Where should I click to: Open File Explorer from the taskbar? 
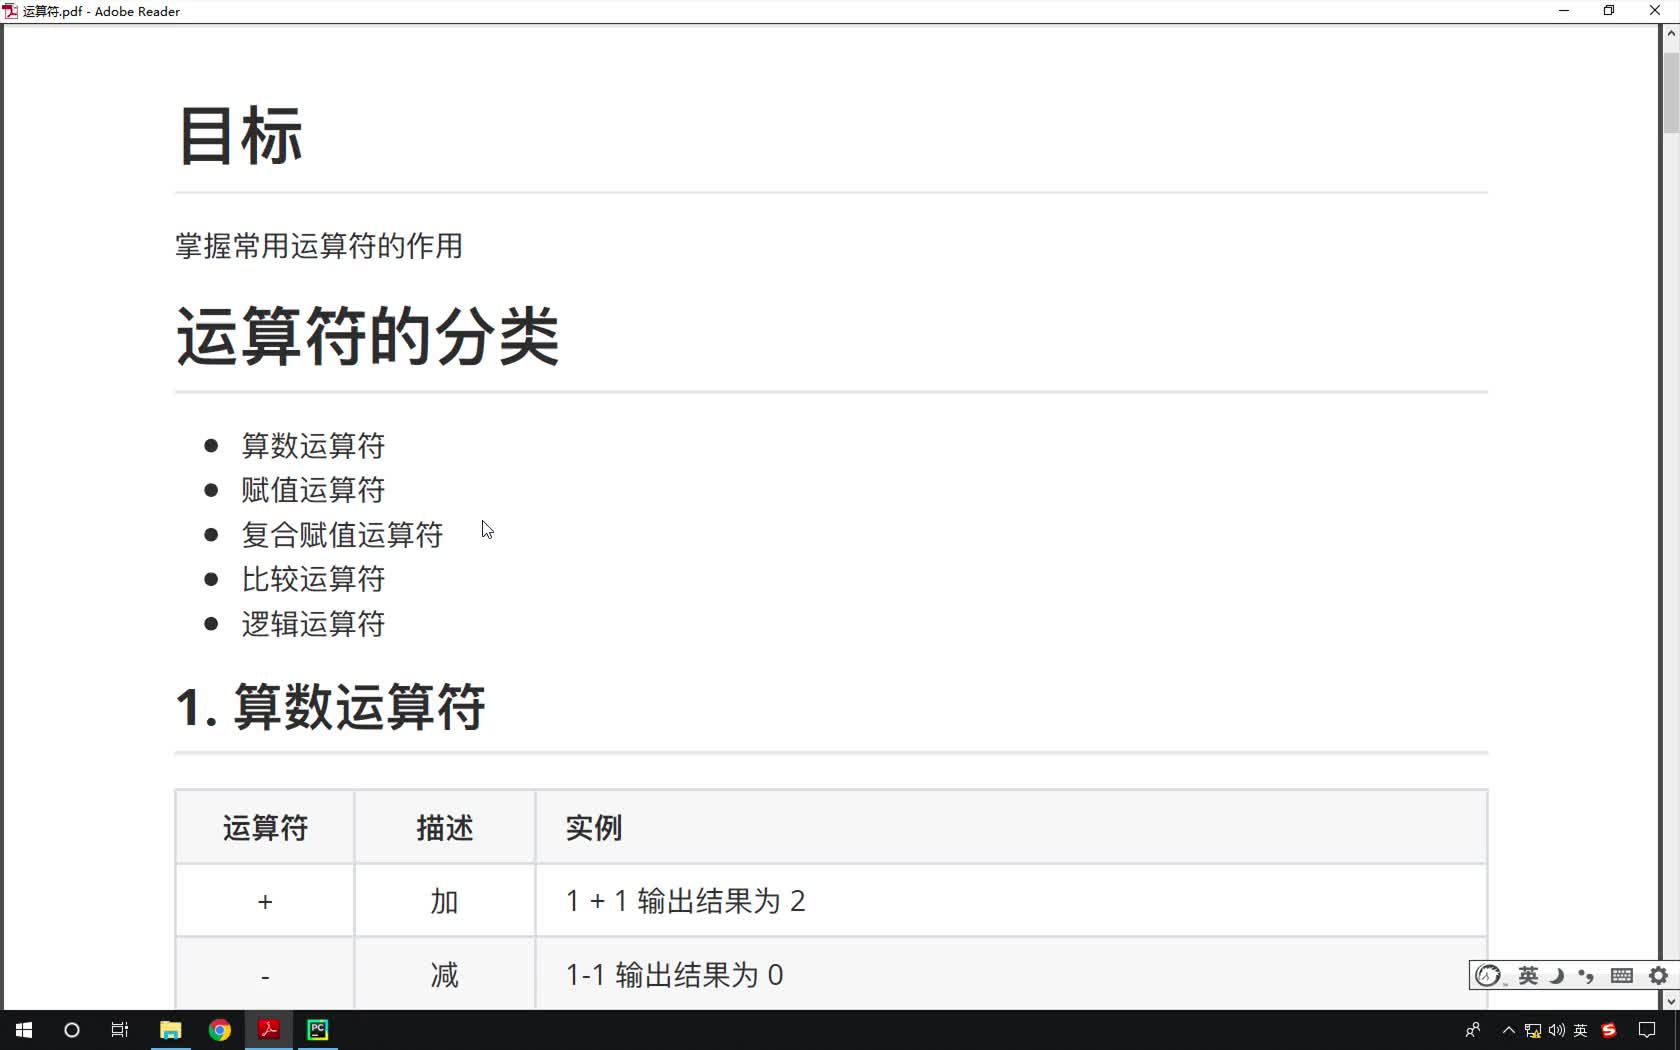[x=171, y=1030]
